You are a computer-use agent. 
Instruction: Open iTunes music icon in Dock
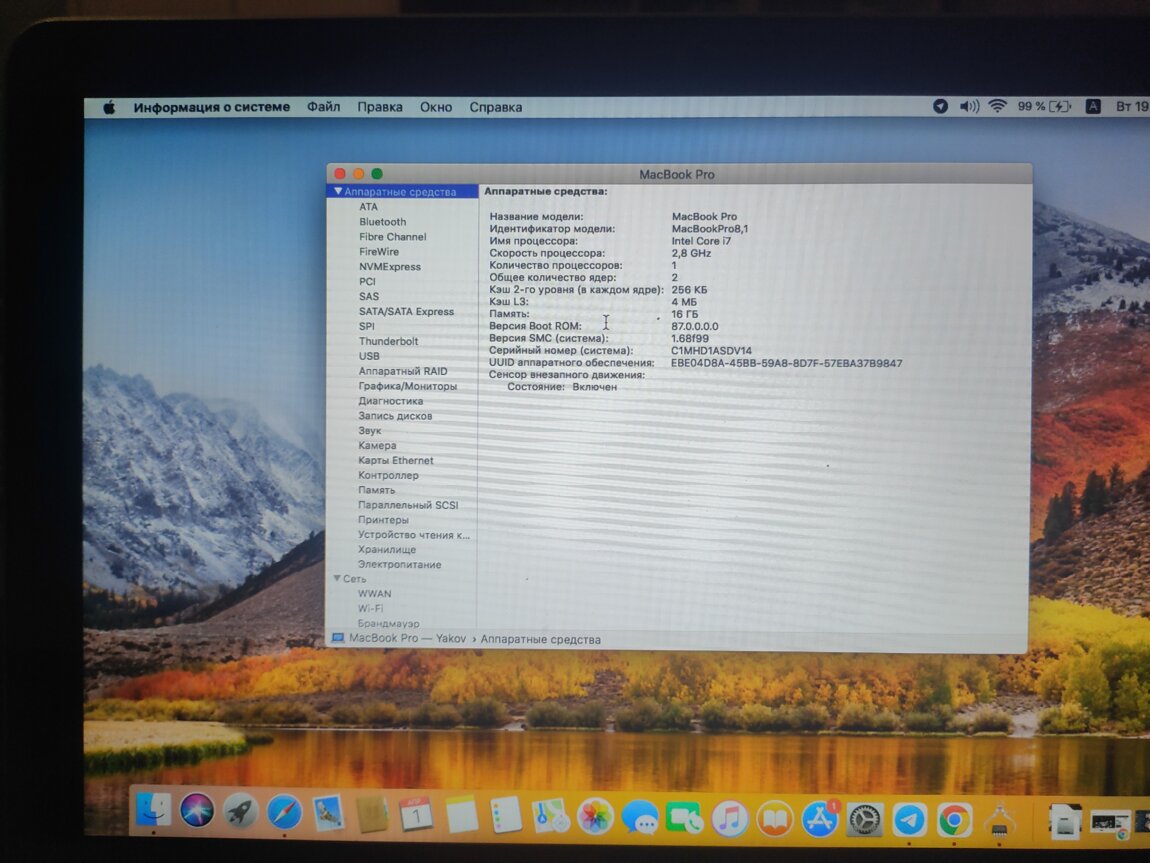pyautogui.click(x=729, y=819)
